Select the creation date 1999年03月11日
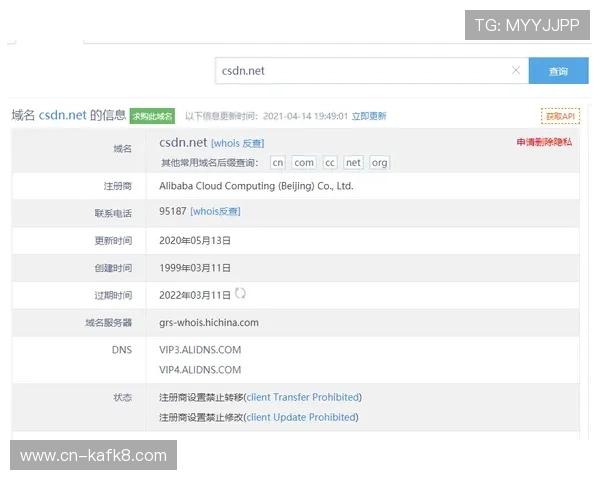 coord(195,268)
